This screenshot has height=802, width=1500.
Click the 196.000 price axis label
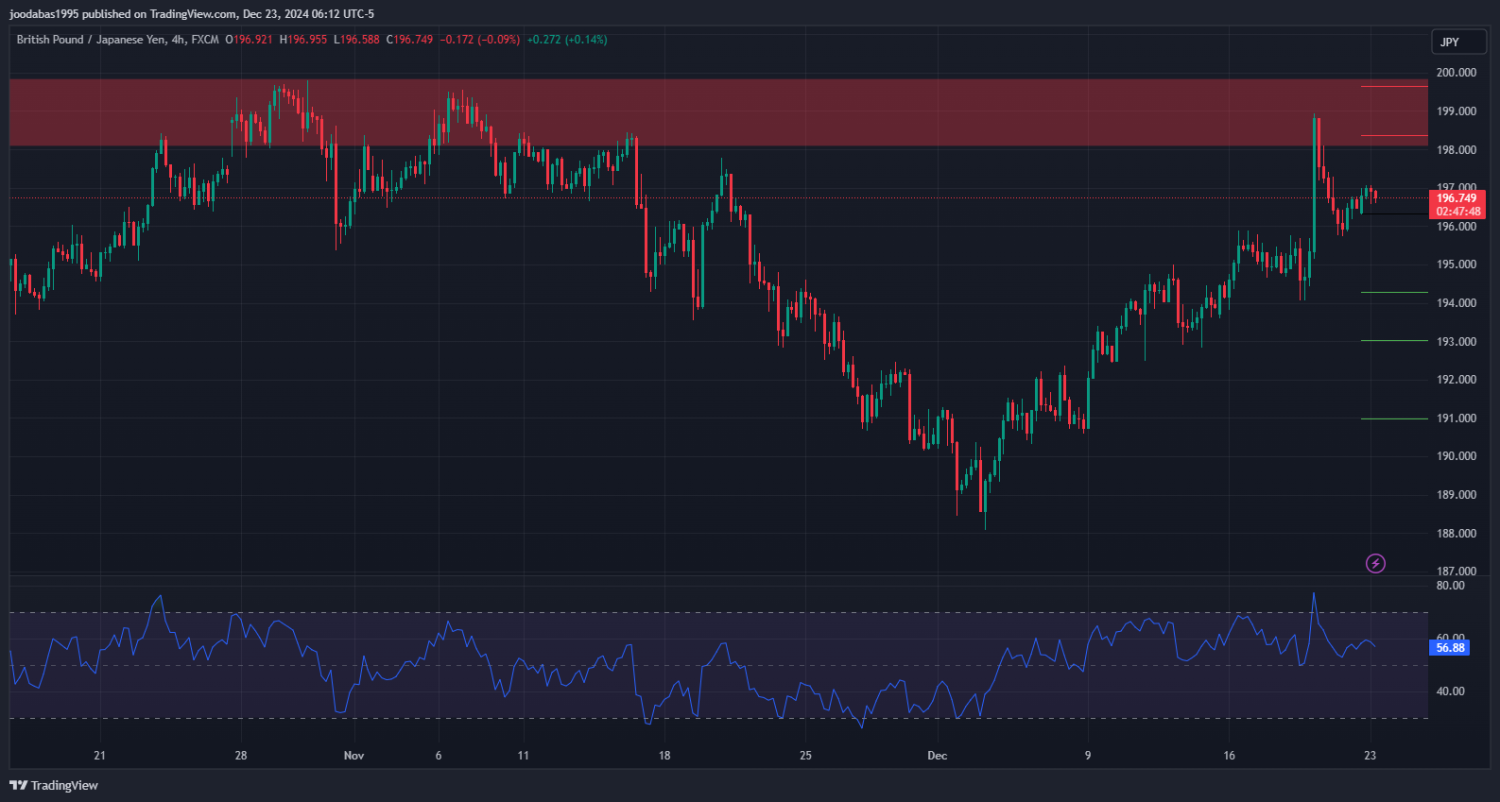click(1457, 227)
